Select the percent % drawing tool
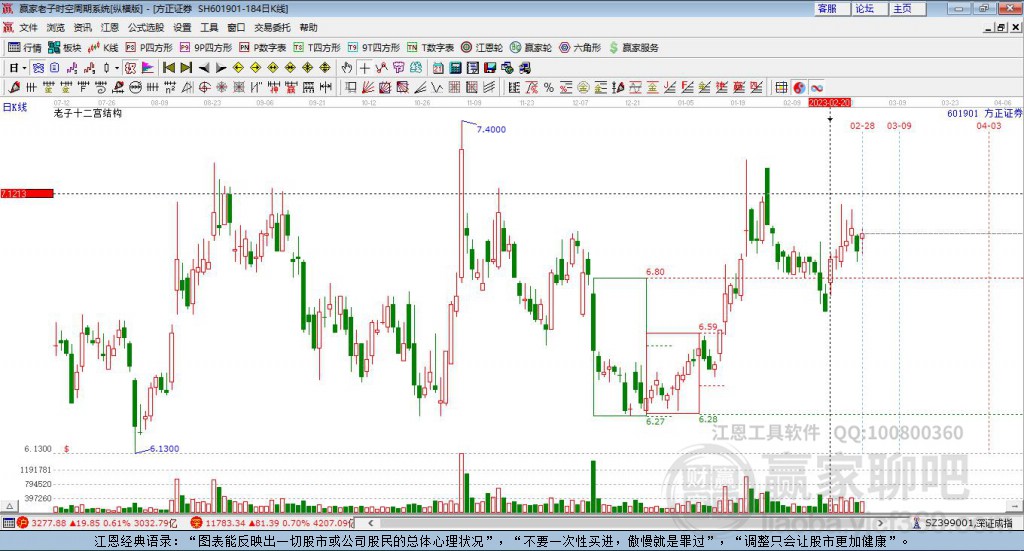This screenshot has height=551, width=1024. tap(549, 87)
